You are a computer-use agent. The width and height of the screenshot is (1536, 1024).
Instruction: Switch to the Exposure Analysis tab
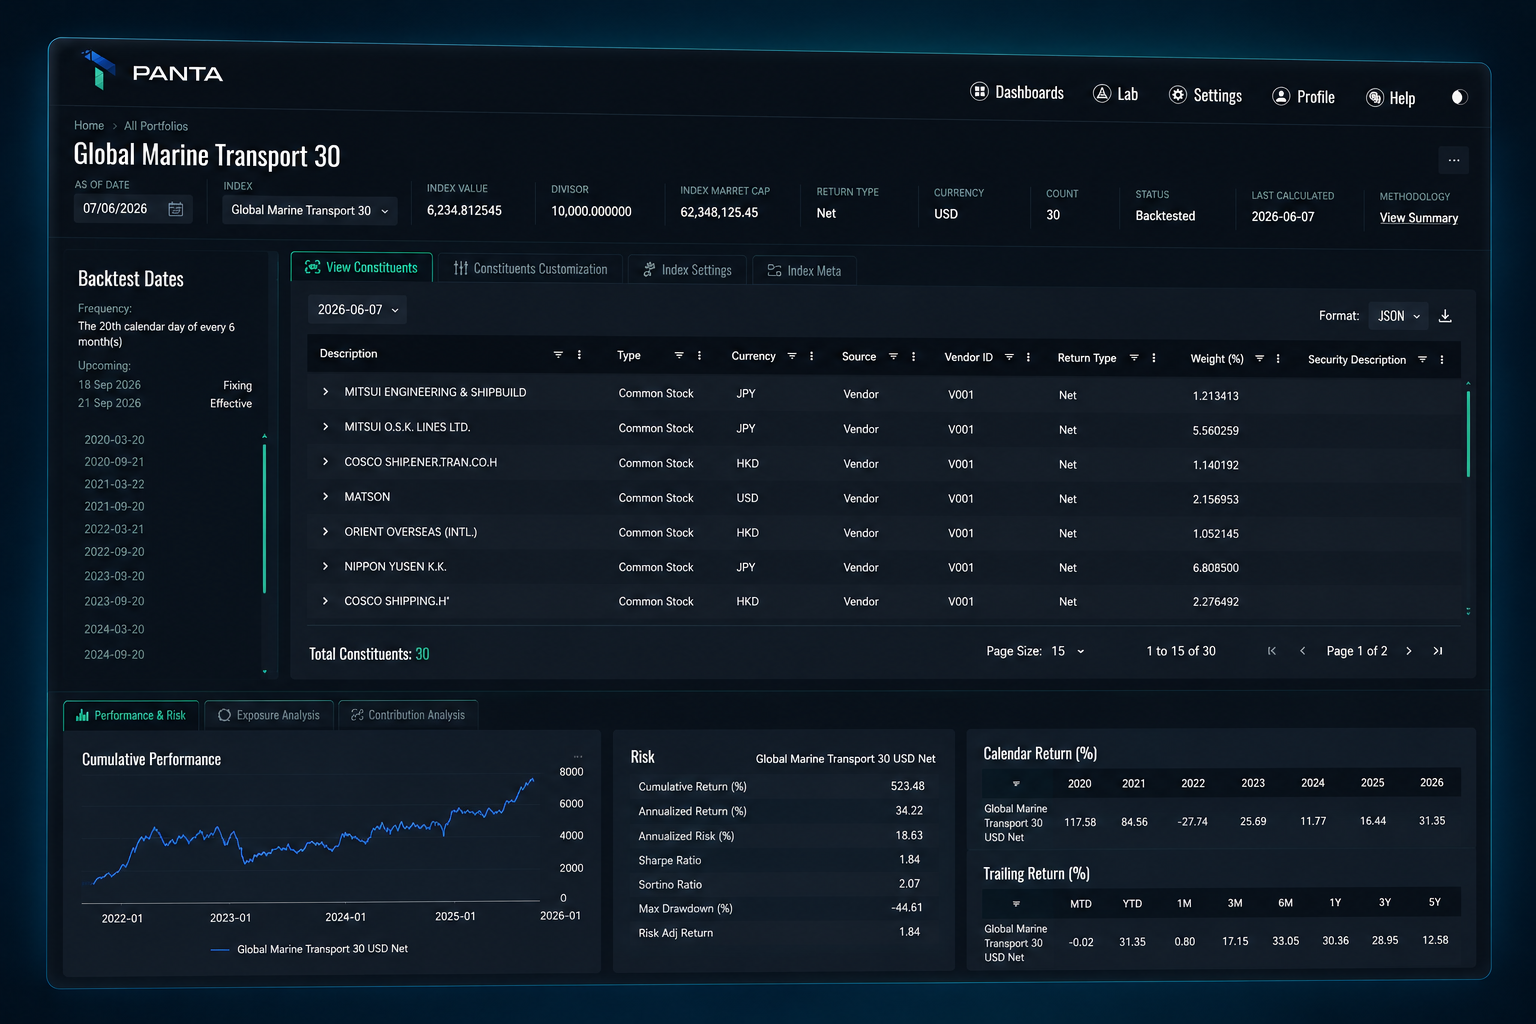pos(268,715)
